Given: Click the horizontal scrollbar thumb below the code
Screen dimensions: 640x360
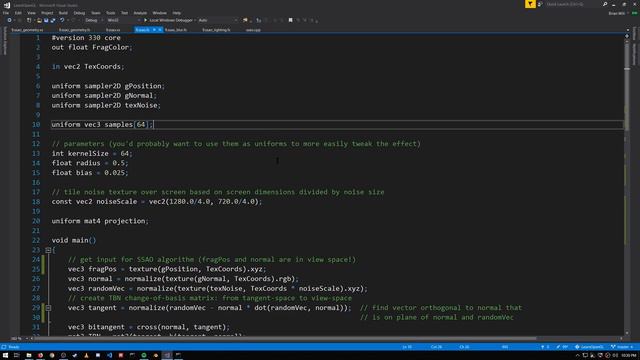Looking at the screenshot, I should click(286, 338).
